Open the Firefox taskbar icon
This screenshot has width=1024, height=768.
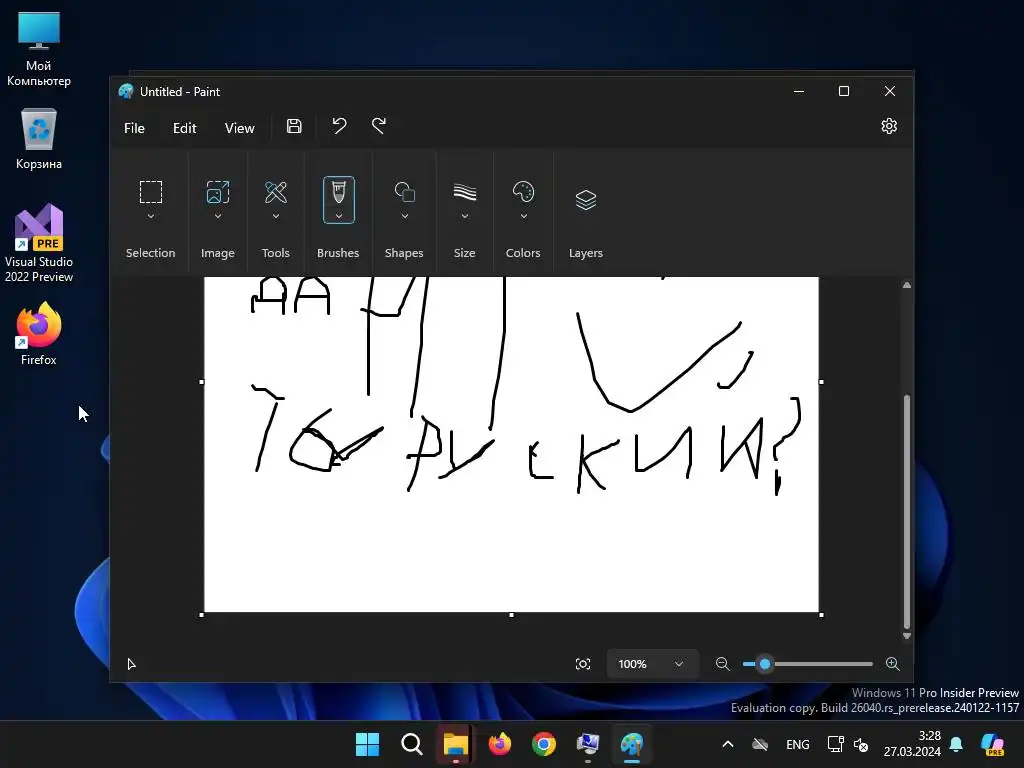pos(500,744)
